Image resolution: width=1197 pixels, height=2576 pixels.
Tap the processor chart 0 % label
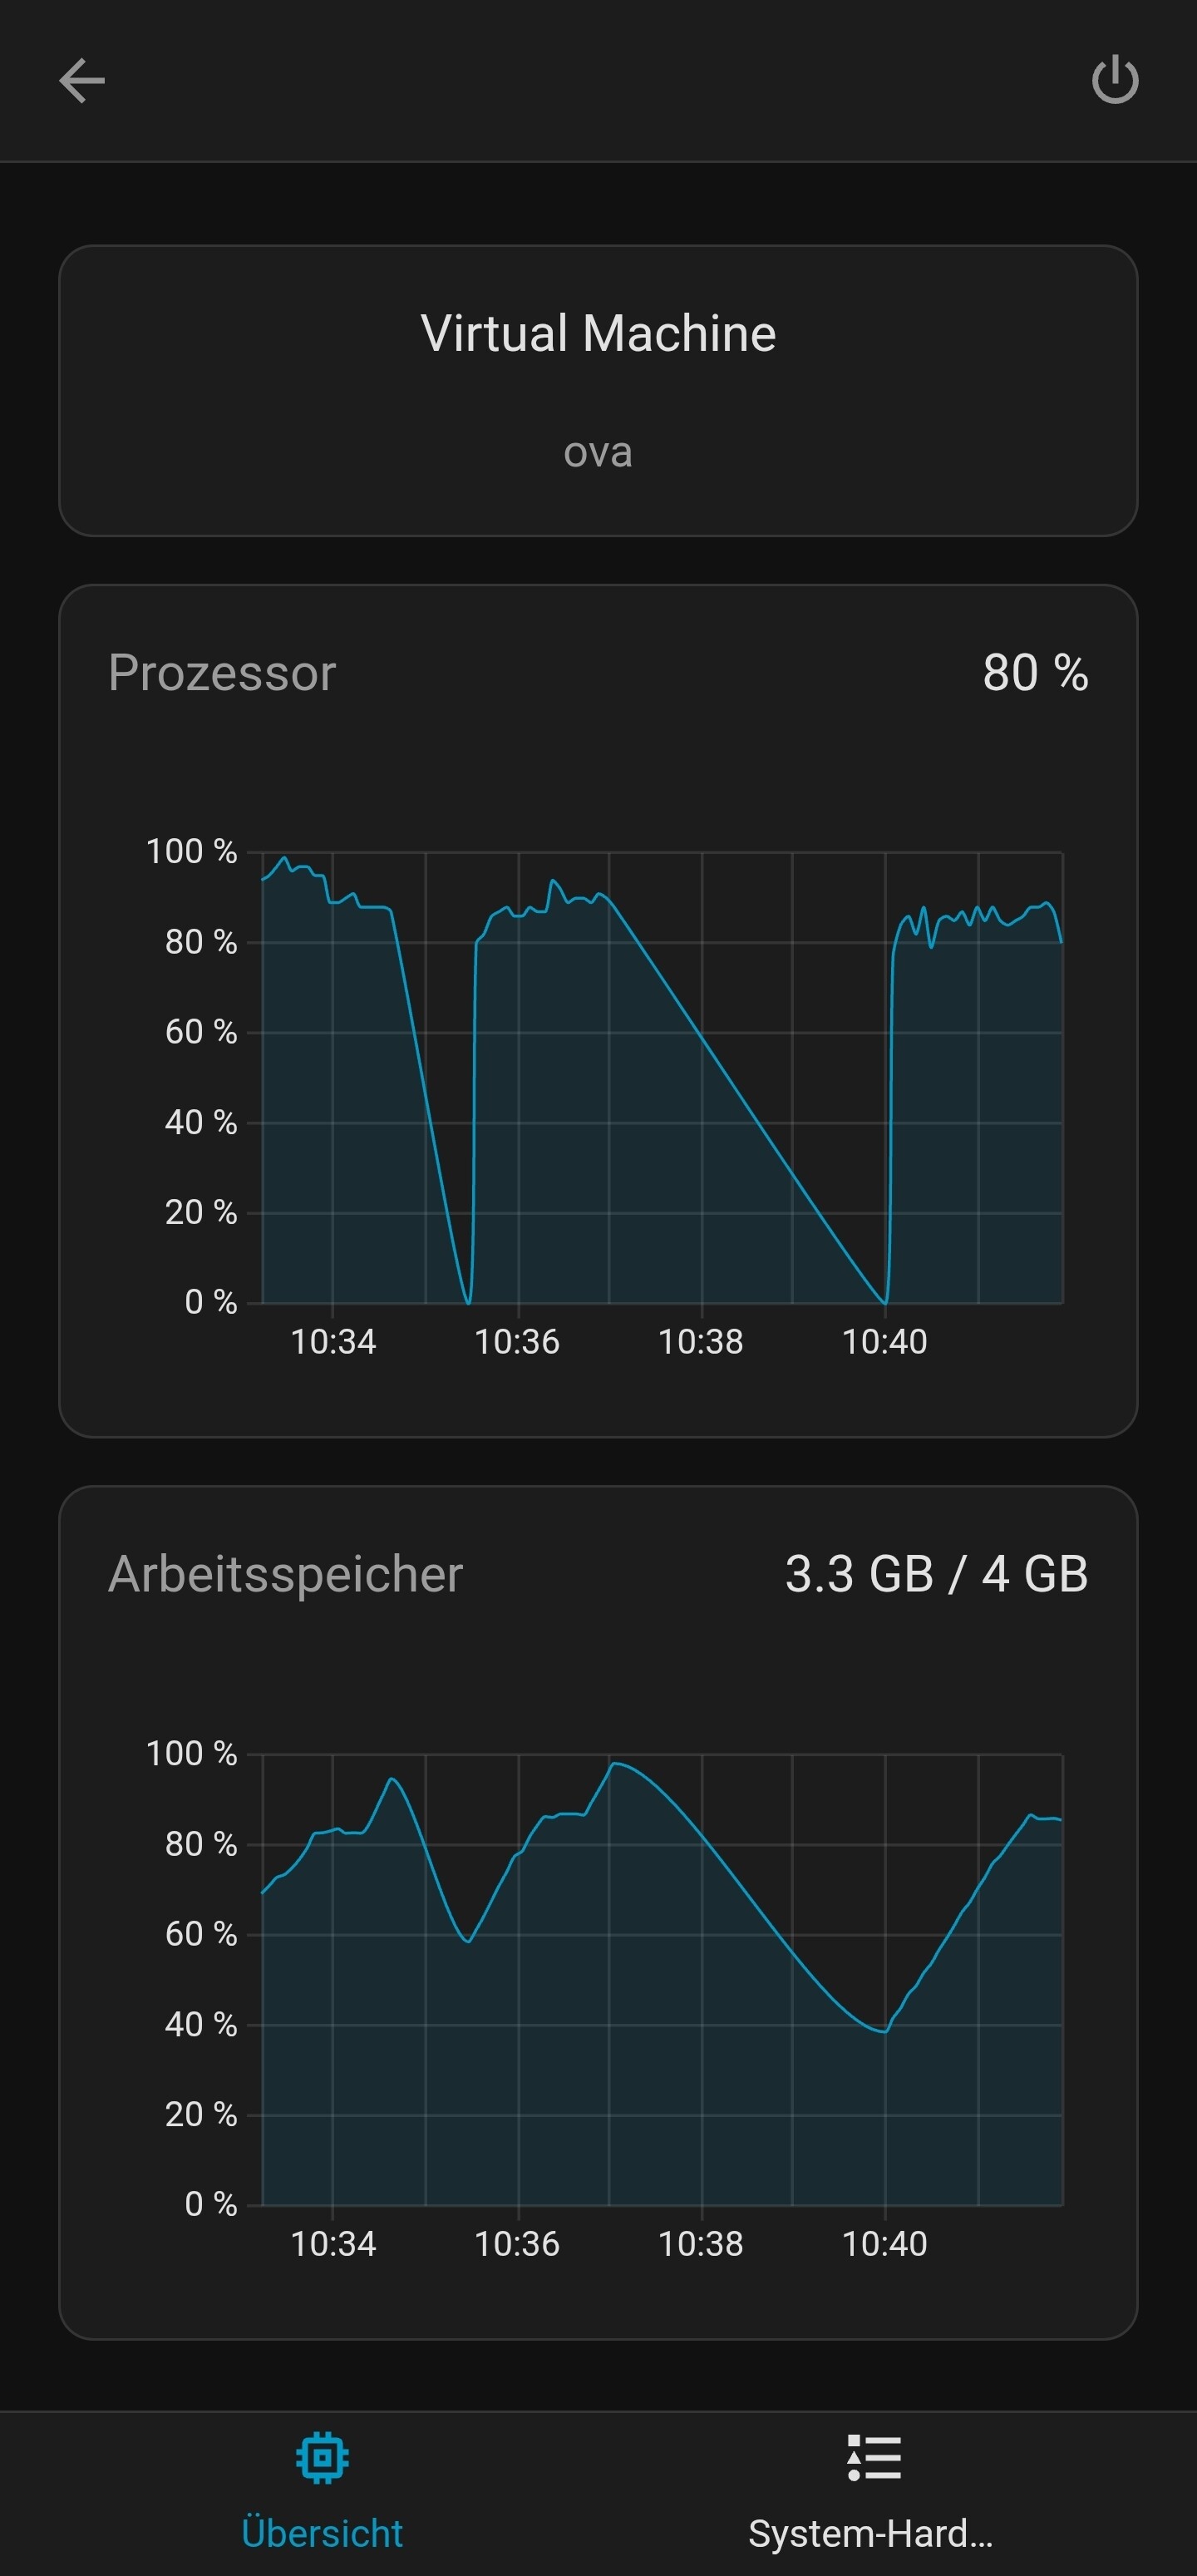pos(211,1301)
